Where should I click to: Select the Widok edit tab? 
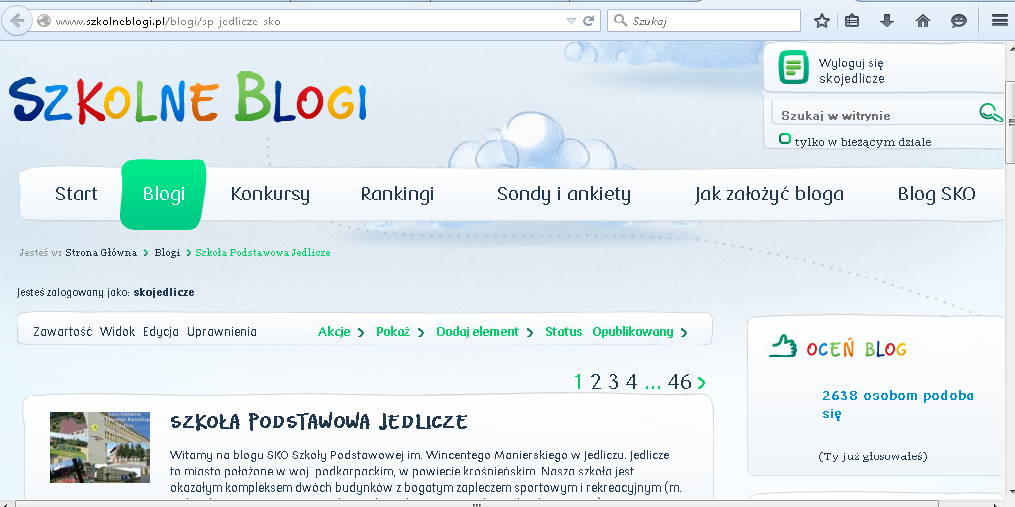pyautogui.click(x=117, y=332)
